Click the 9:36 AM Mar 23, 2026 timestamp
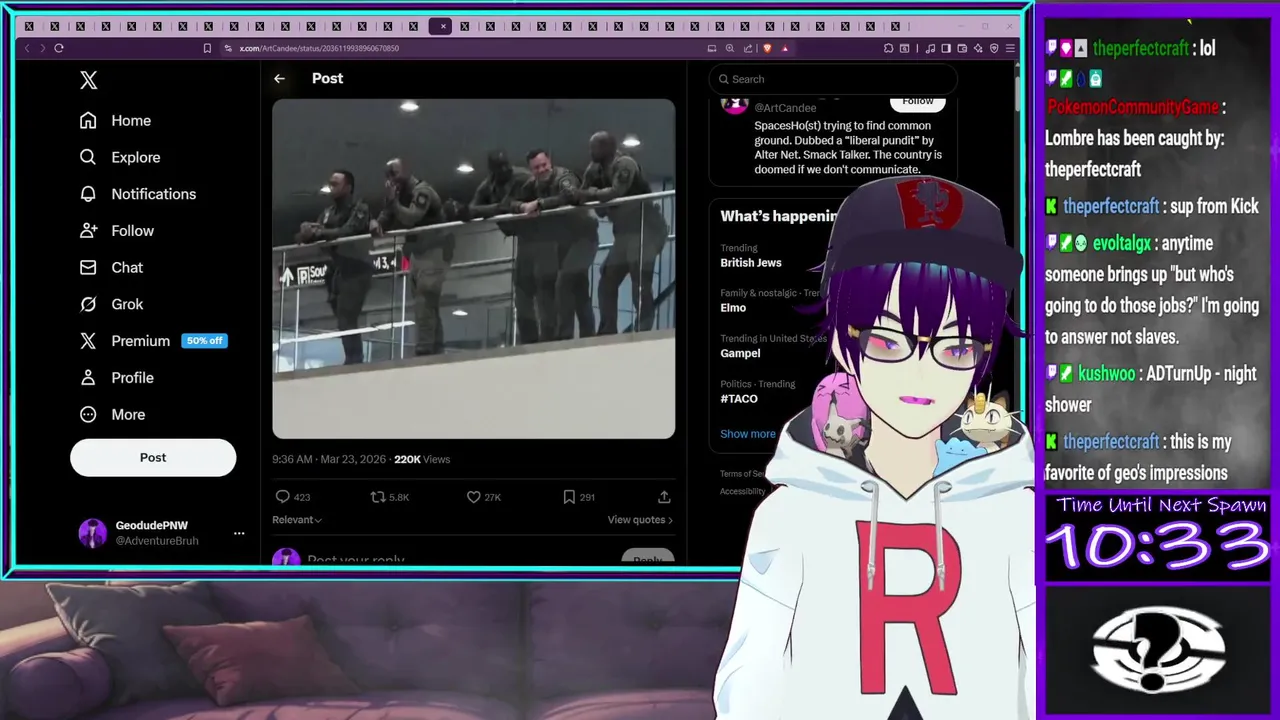The width and height of the screenshot is (1280, 720). pyautogui.click(x=329, y=459)
